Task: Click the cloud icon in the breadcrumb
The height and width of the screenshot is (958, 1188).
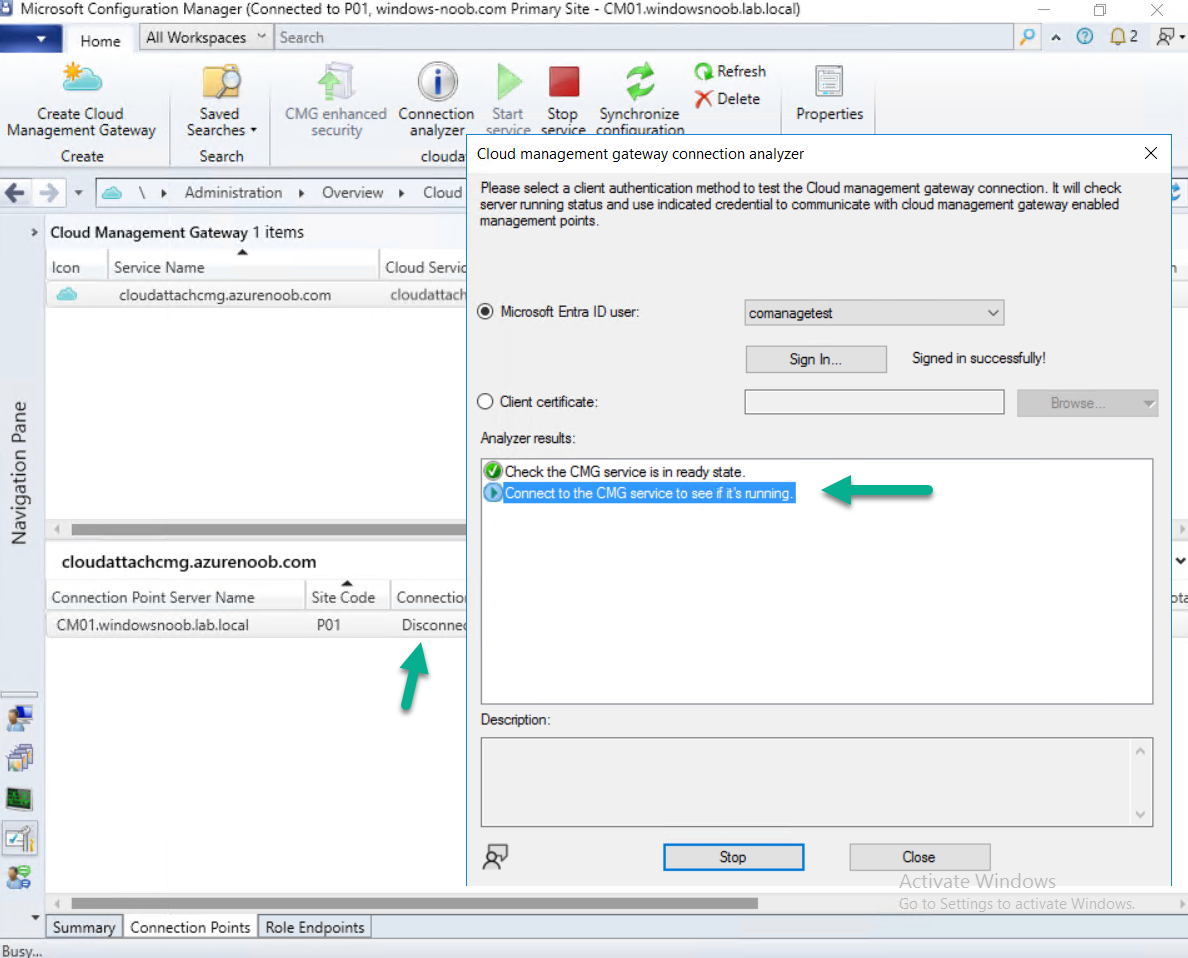Action: coord(112,193)
